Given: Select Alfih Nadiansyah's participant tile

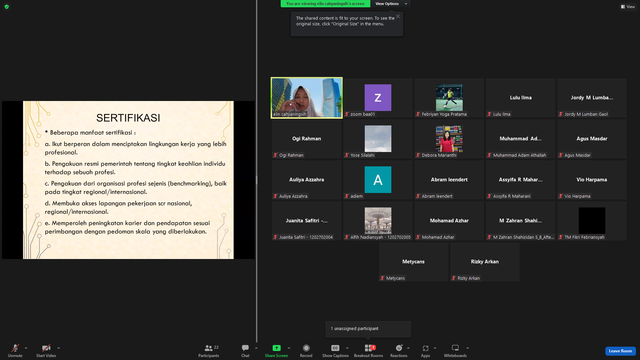Looking at the screenshot, I should 378,221.
